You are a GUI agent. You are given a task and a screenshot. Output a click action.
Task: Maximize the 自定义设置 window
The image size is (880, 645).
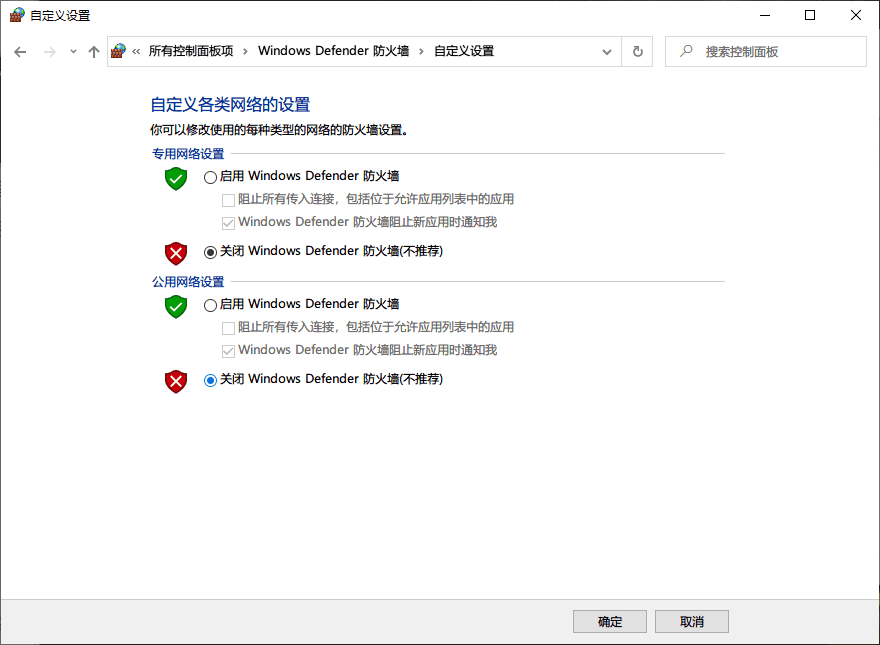point(810,15)
